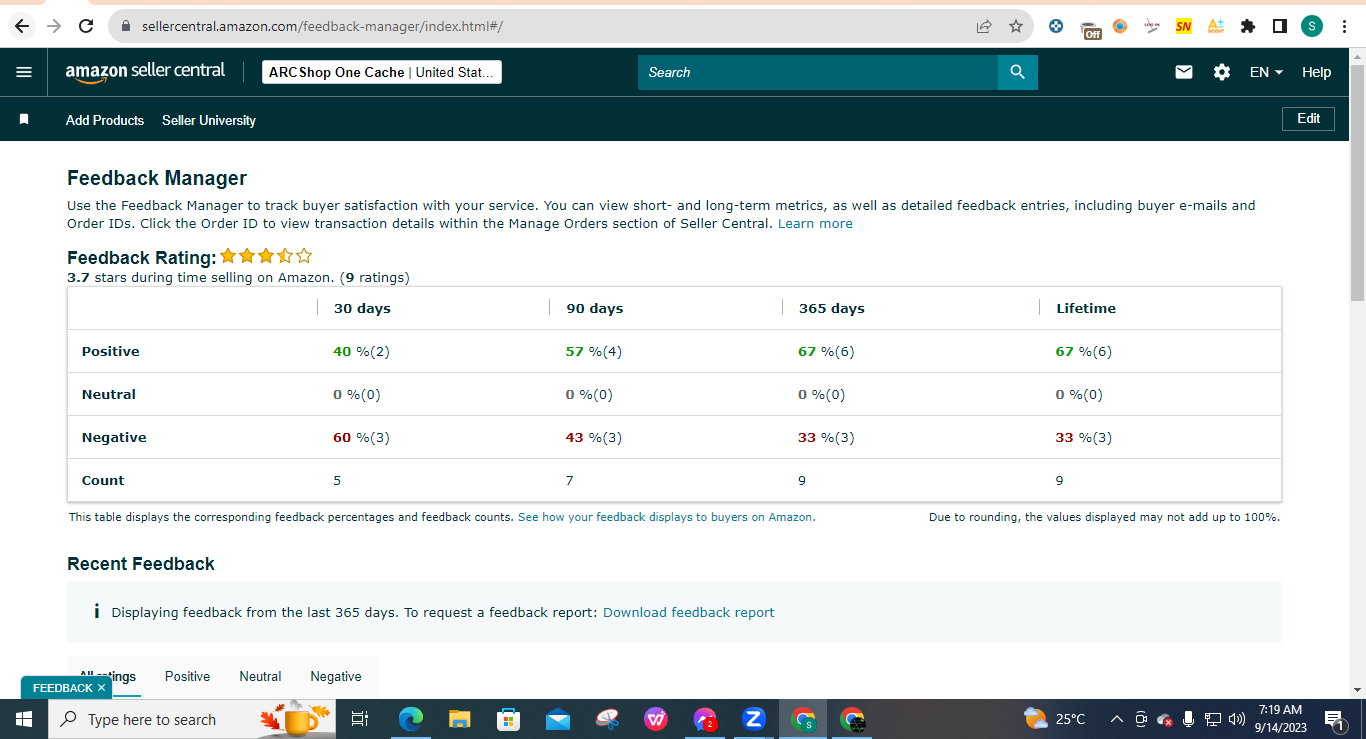Click the Amazon Seller Central logo
The width and height of the screenshot is (1366, 739).
[x=145, y=72]
